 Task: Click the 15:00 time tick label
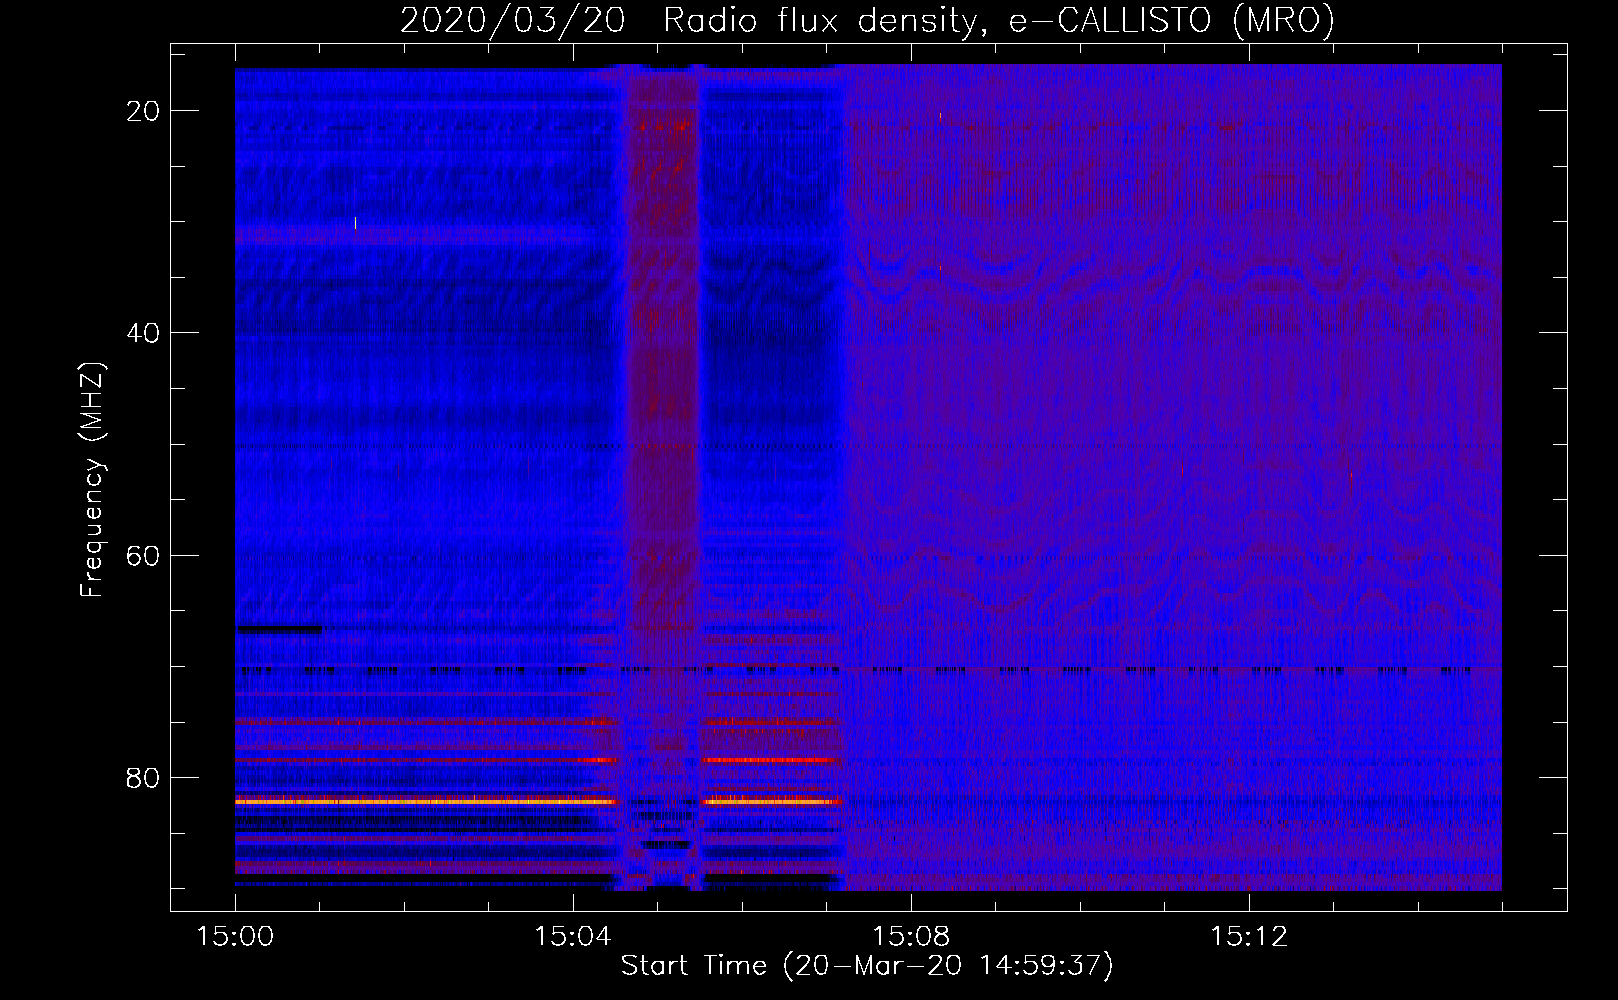point(235,937)
